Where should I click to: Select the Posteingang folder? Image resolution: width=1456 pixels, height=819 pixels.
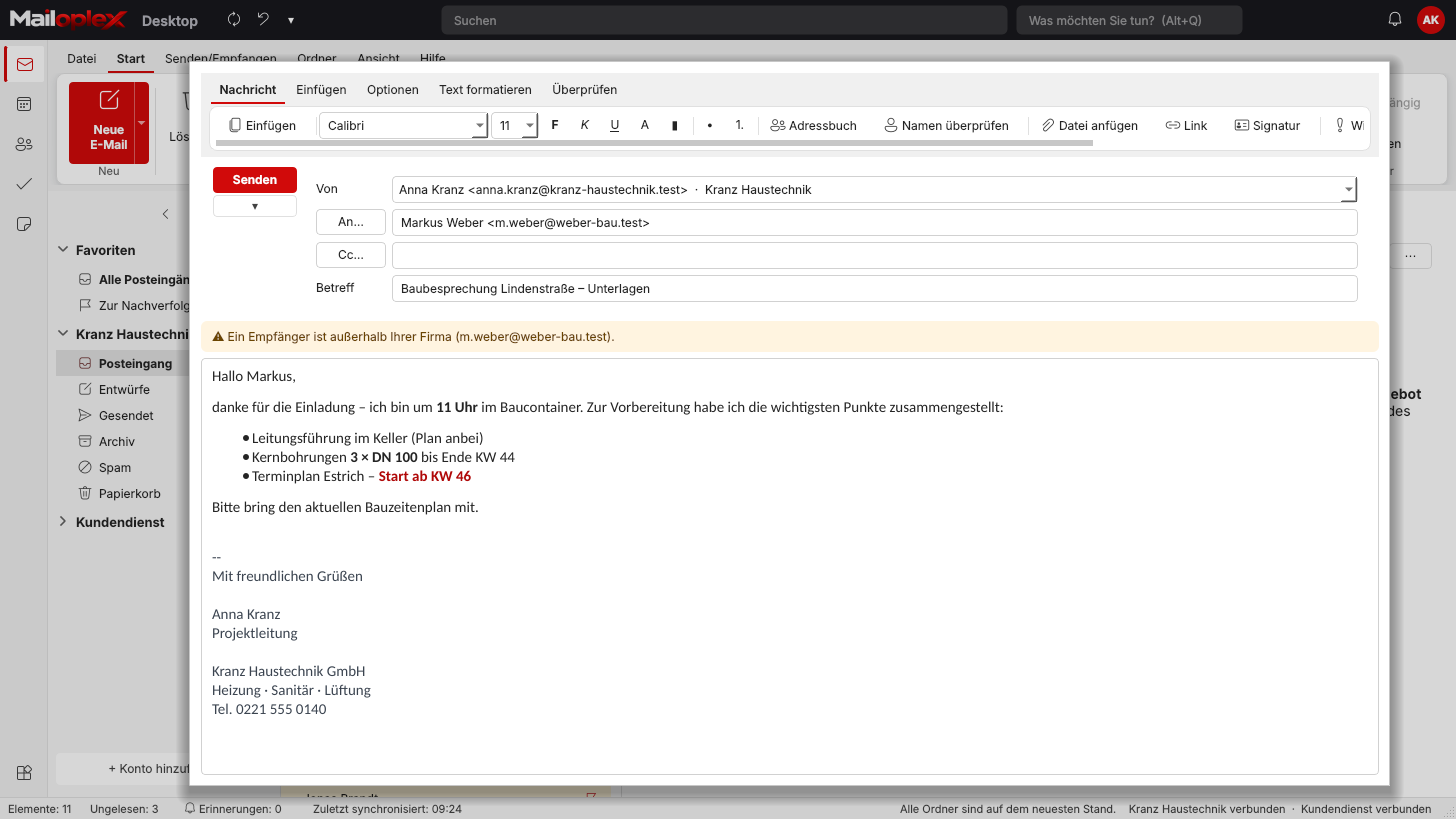tap(123, 363)
